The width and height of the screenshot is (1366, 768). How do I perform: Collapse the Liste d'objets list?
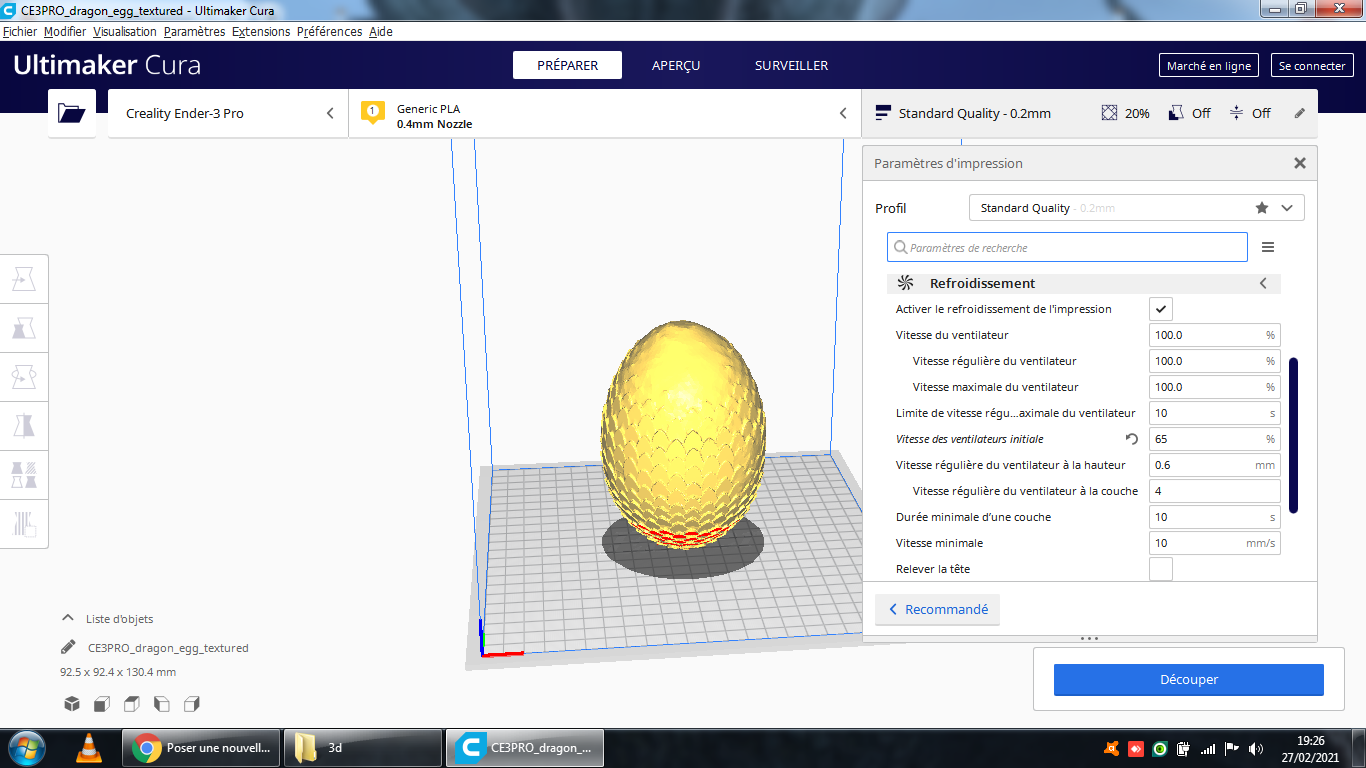click(x=68, y=619)
